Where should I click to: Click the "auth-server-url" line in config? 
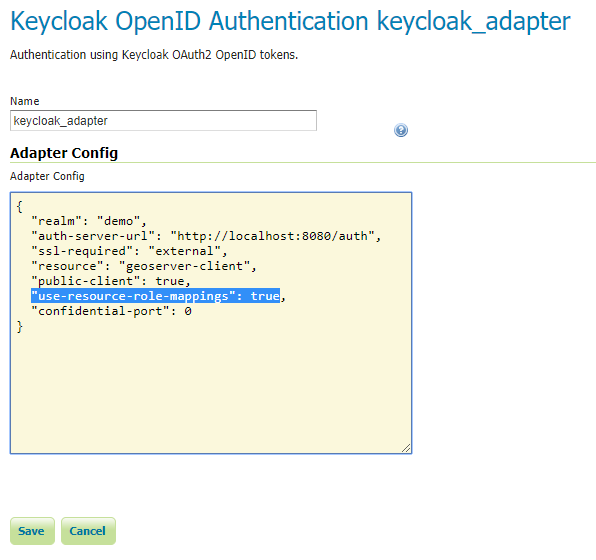(206, 236)
